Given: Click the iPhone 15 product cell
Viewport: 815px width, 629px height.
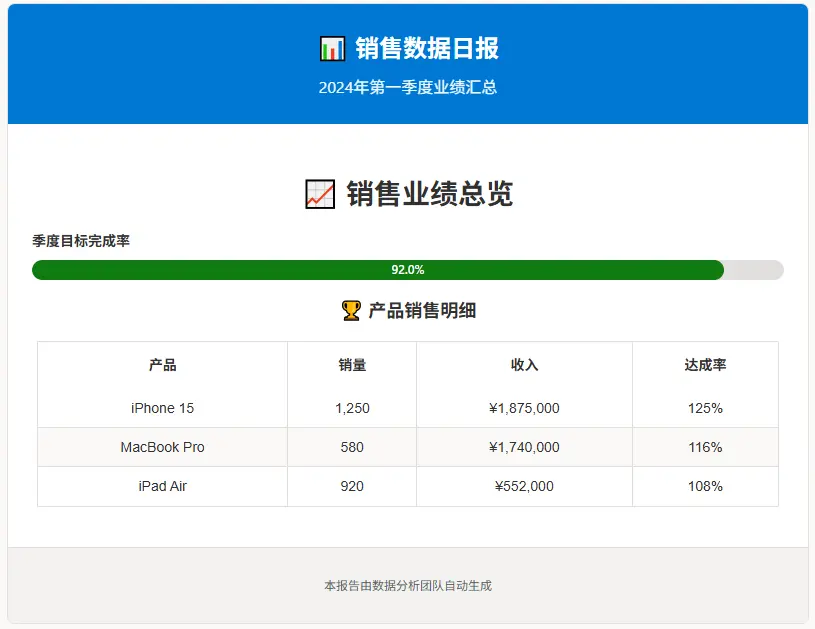Looking at the screenshot, I should [162, 408].
